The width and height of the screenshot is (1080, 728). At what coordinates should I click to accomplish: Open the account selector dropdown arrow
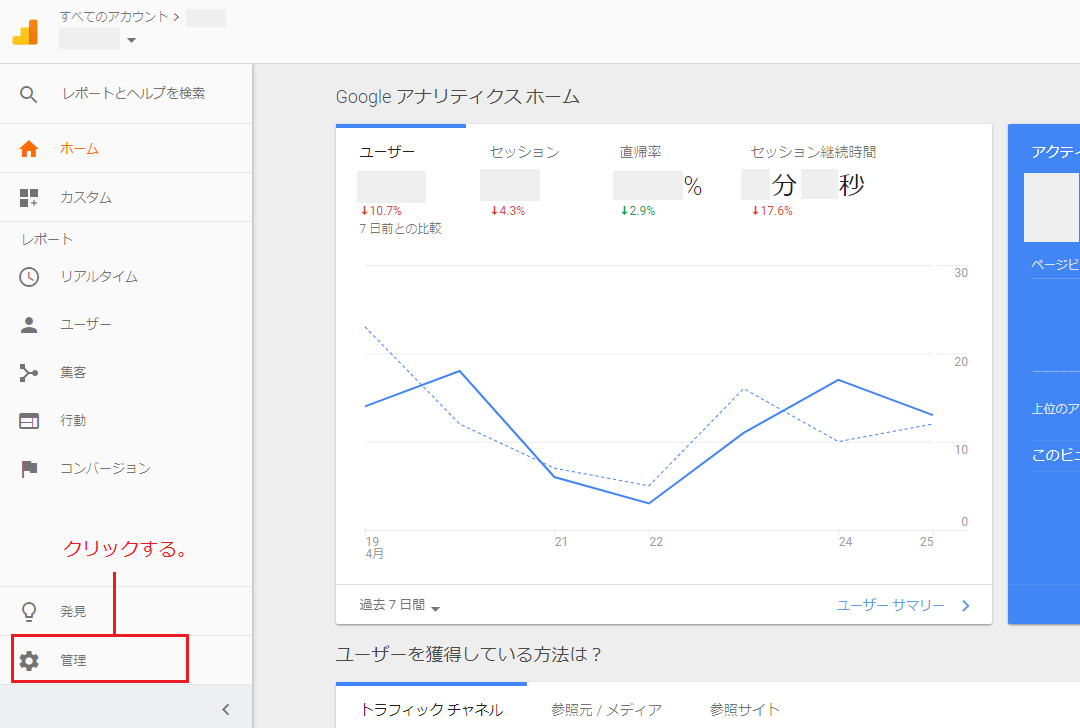(132, 40)
